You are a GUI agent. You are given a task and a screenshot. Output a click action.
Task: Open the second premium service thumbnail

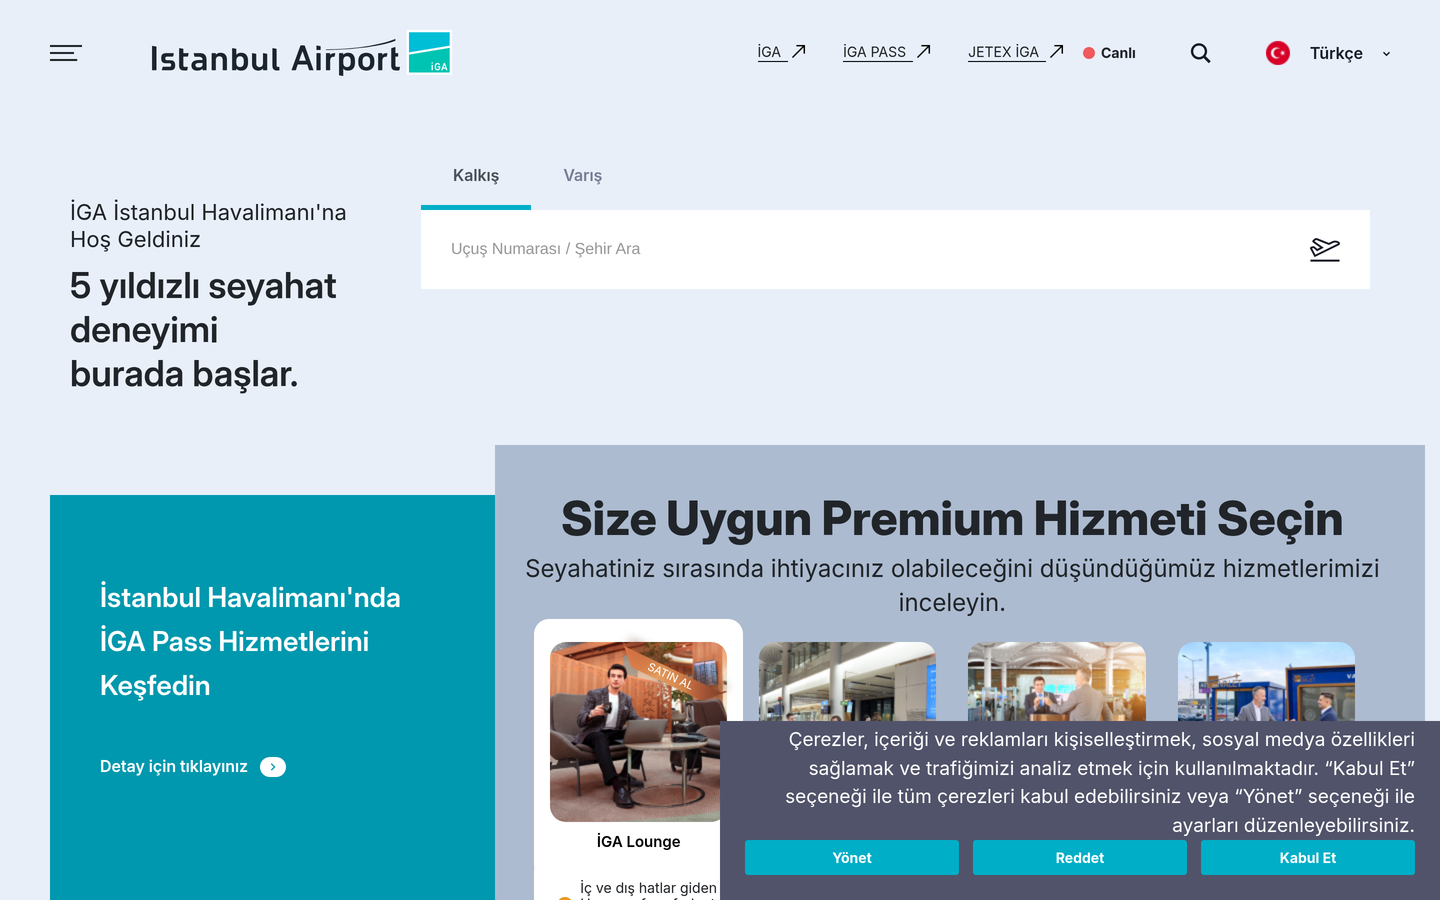coord(847,681)
